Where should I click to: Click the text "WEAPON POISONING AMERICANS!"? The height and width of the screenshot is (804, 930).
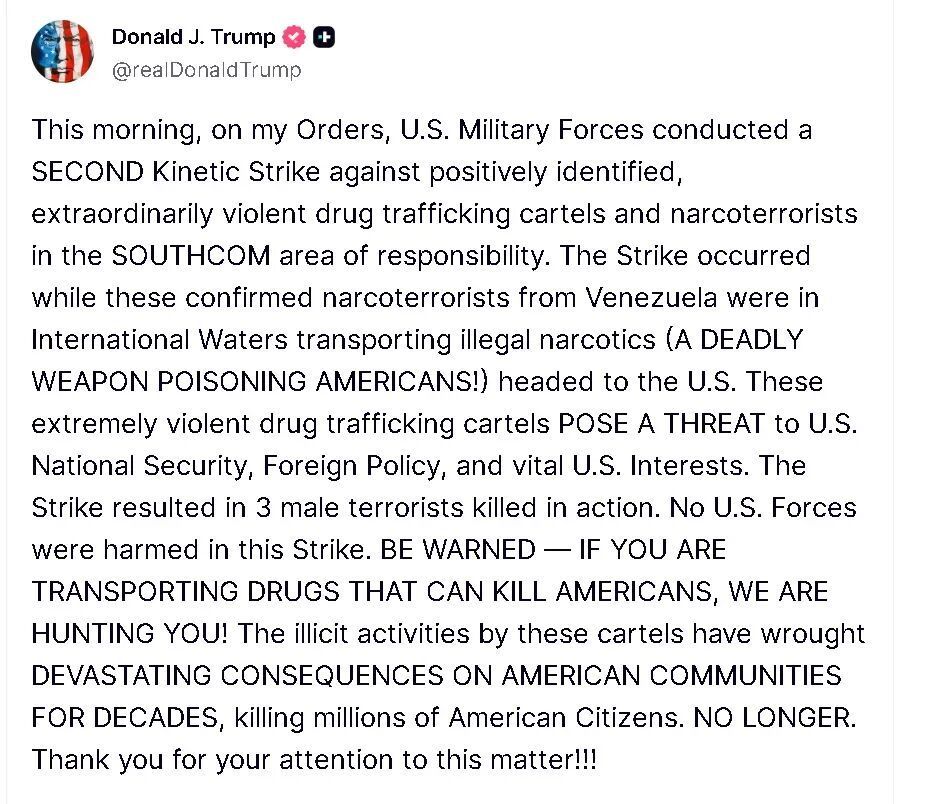click(262, 382)
